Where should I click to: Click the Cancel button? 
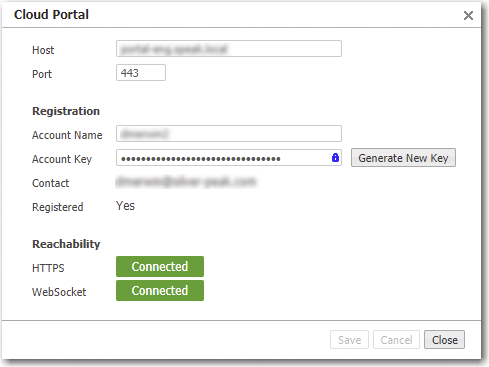[x=396, y=340]
